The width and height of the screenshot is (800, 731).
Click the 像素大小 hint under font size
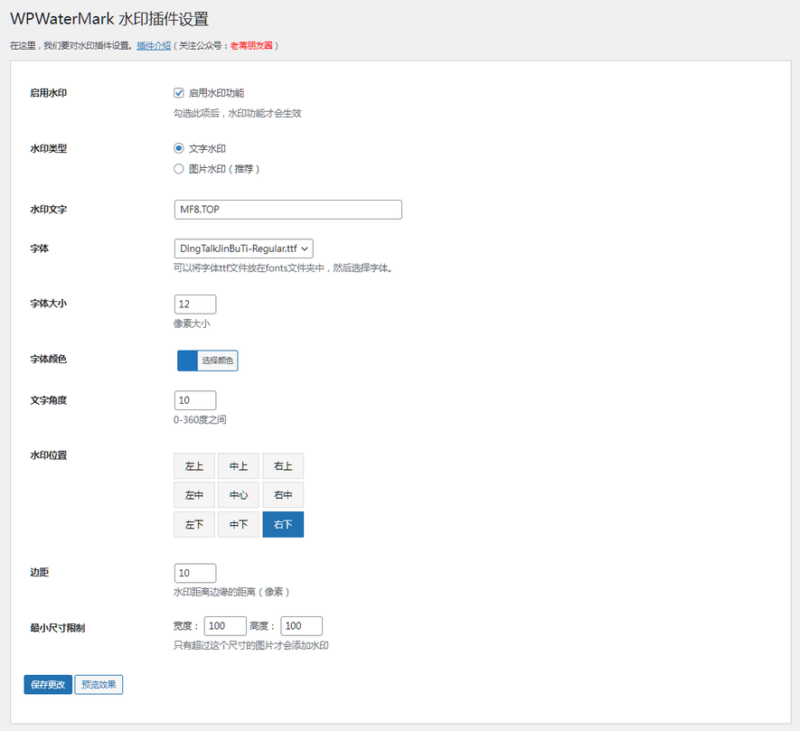(191, 323)
